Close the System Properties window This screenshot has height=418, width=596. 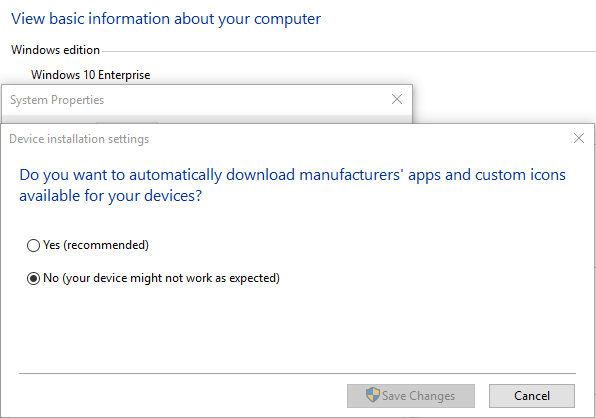(397, 99)
